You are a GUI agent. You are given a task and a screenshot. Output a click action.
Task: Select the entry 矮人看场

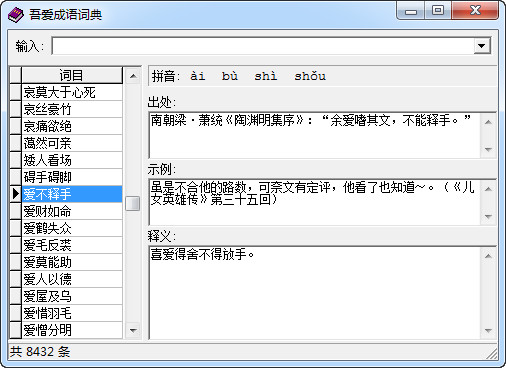pos(72,160)
